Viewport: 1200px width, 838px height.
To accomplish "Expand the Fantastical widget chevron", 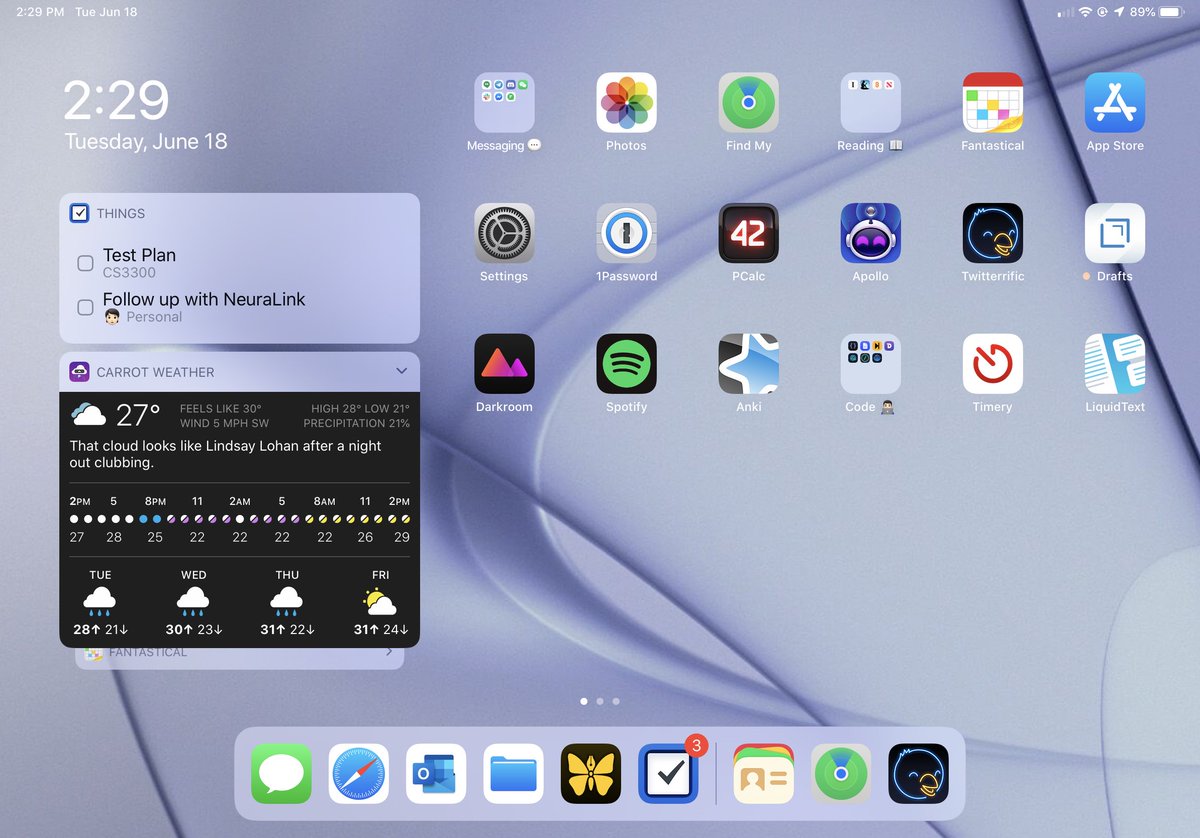I will 389,652.
